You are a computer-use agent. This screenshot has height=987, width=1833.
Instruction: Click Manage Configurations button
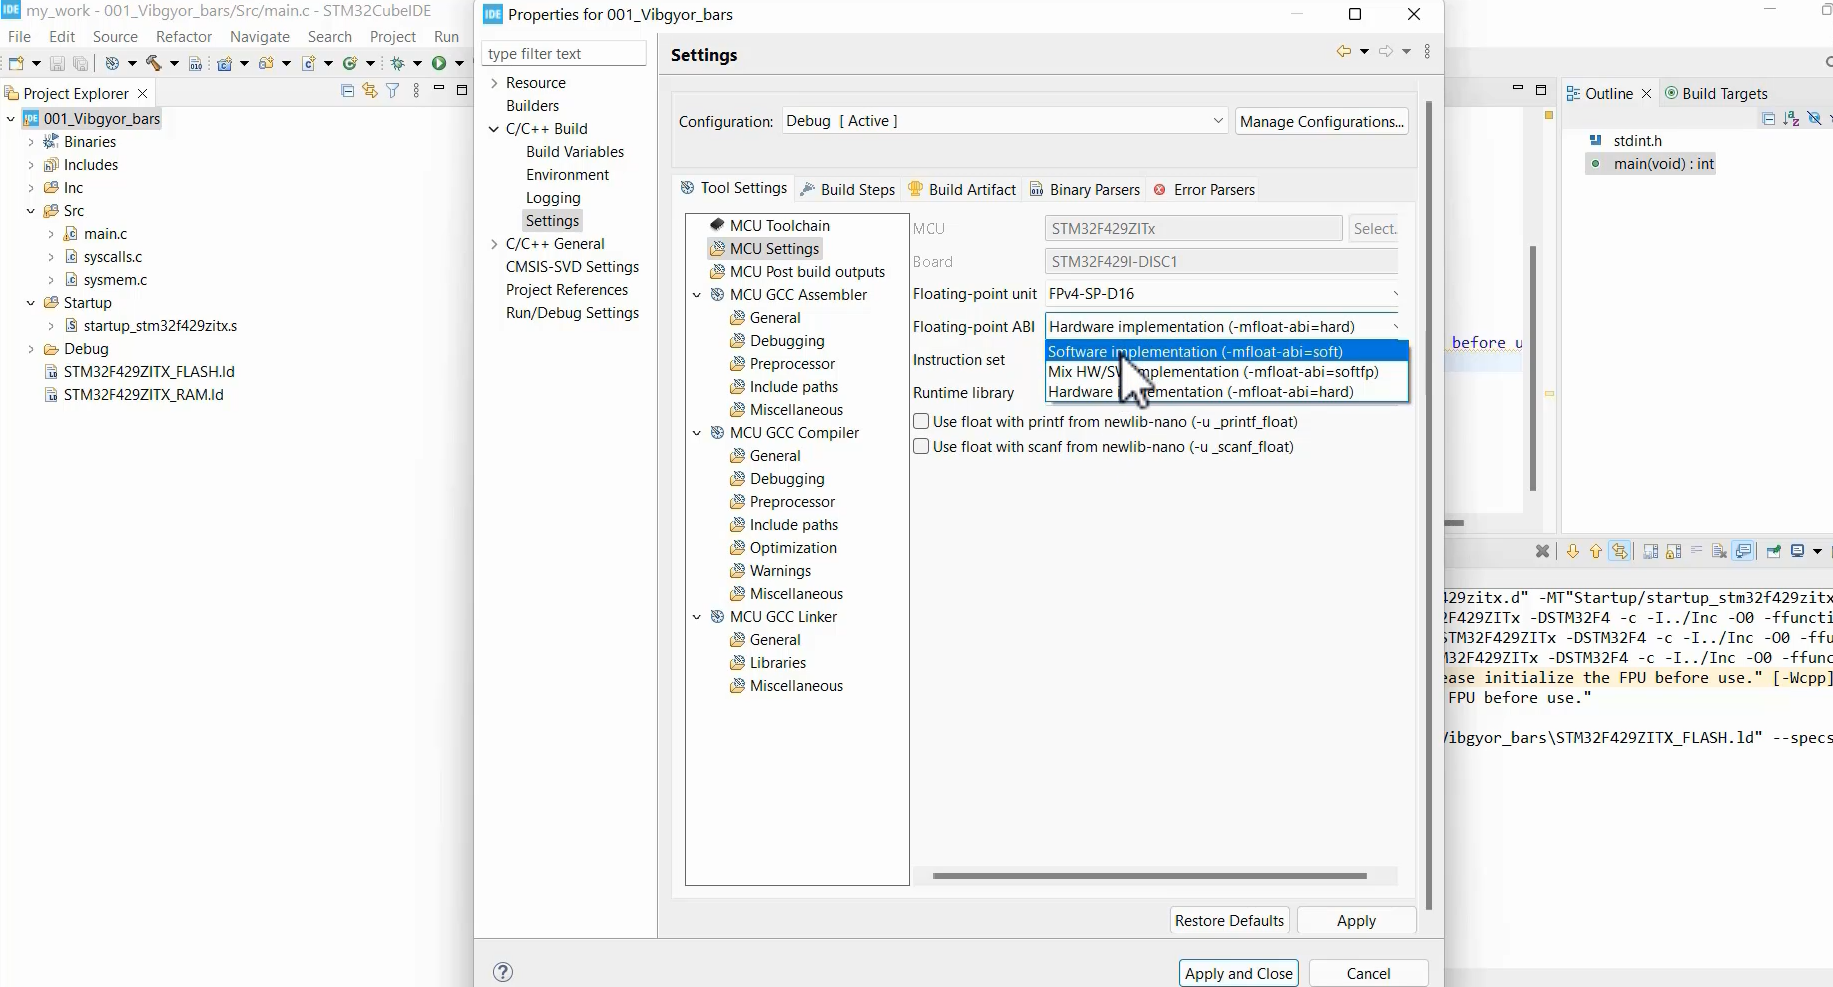click(x=1322, y=121)
